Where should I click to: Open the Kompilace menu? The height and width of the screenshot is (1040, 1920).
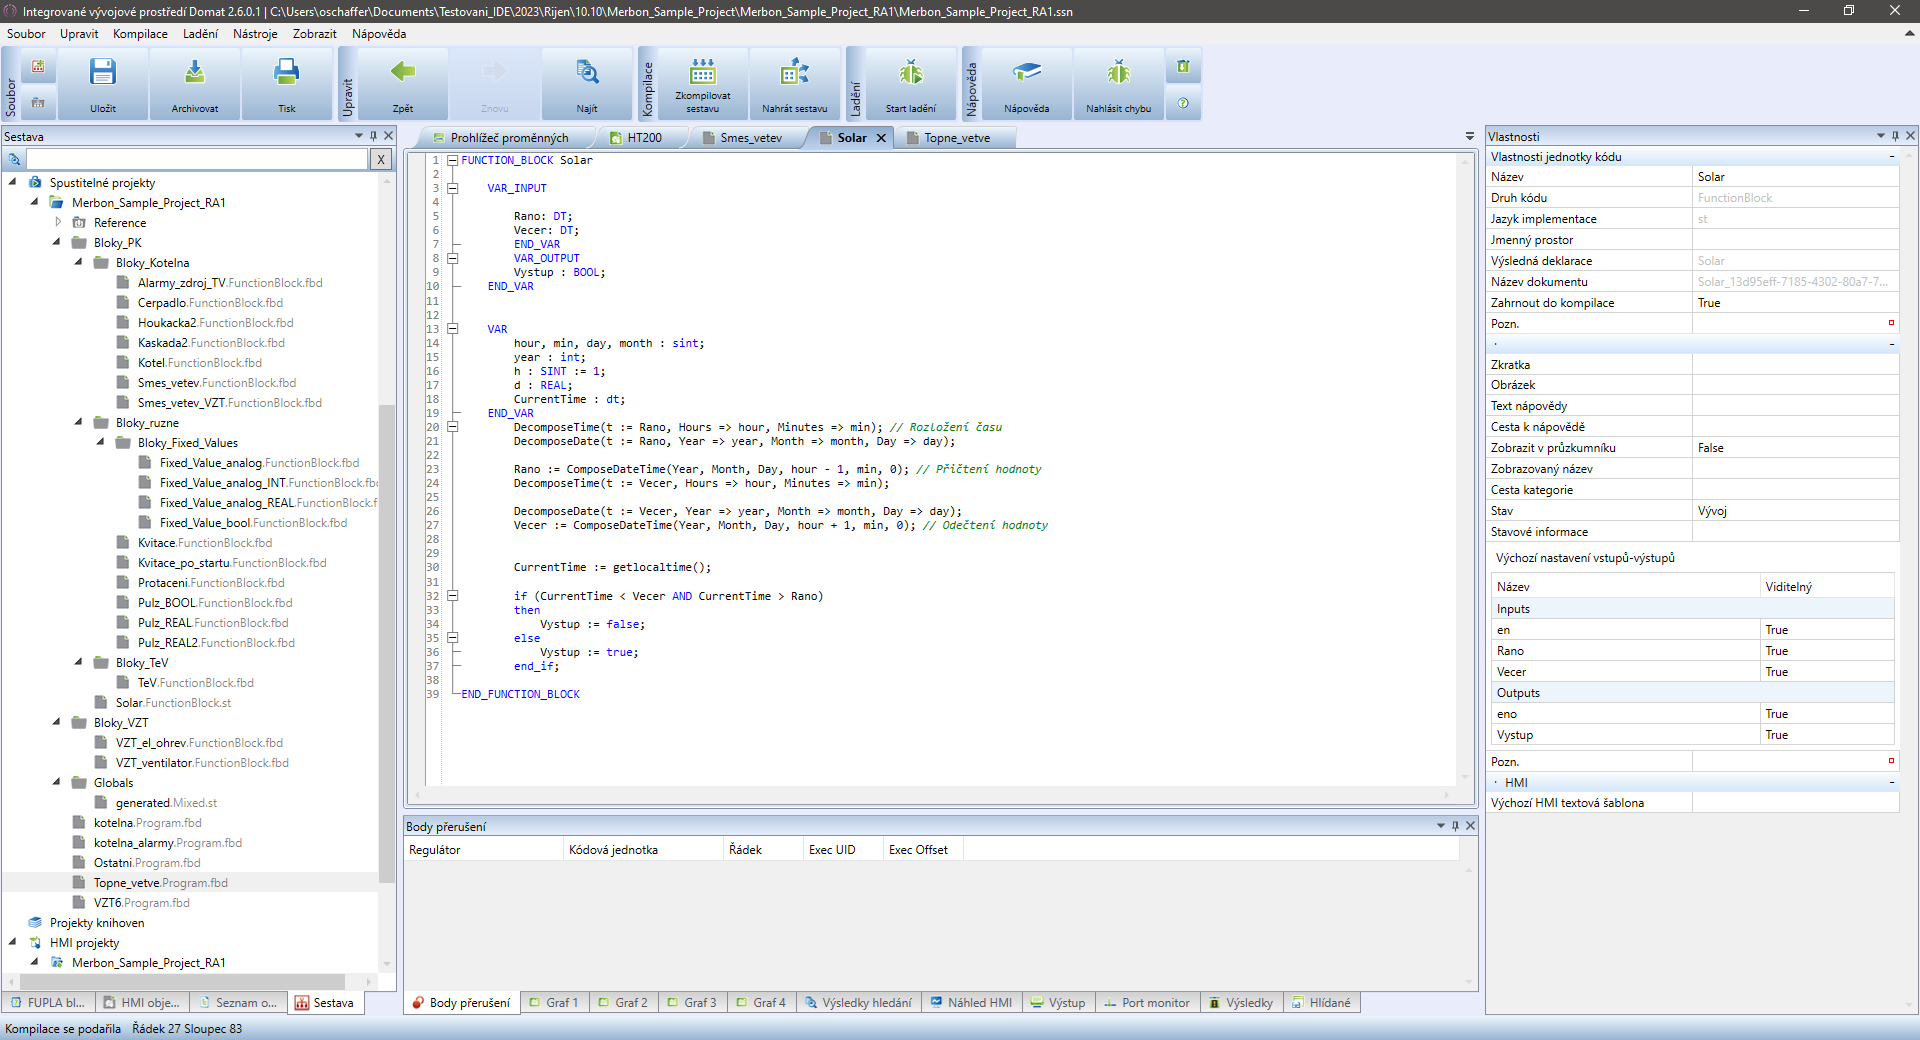click(140, 34)
